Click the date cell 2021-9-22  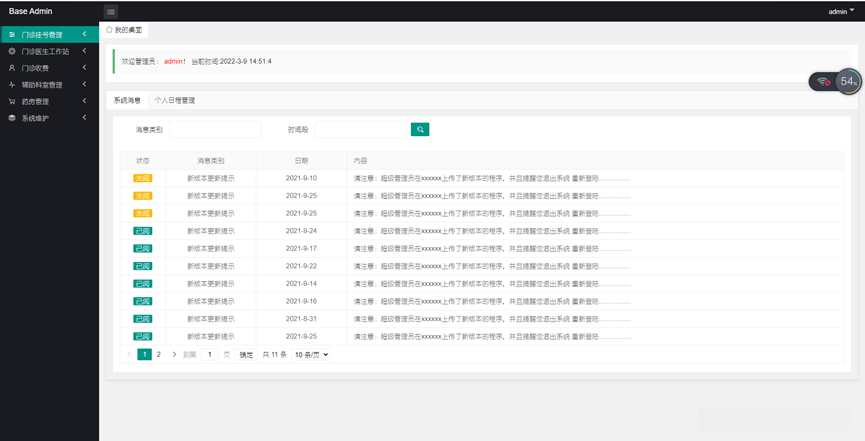pos(301,266)
